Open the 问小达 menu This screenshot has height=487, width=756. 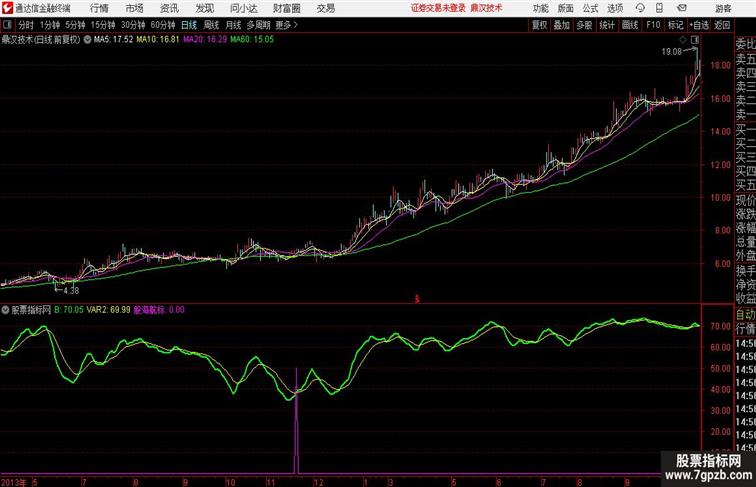243,8
